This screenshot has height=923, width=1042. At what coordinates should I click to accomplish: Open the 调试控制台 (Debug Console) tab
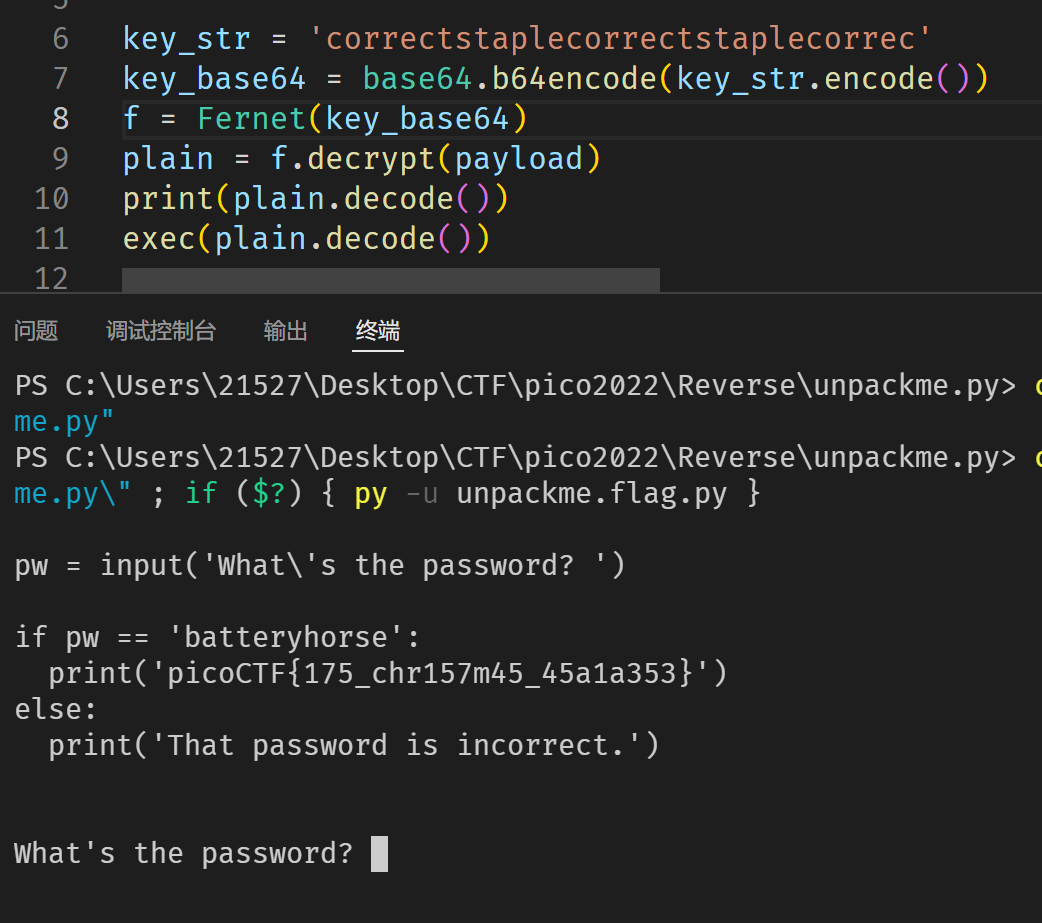point(161,331)
